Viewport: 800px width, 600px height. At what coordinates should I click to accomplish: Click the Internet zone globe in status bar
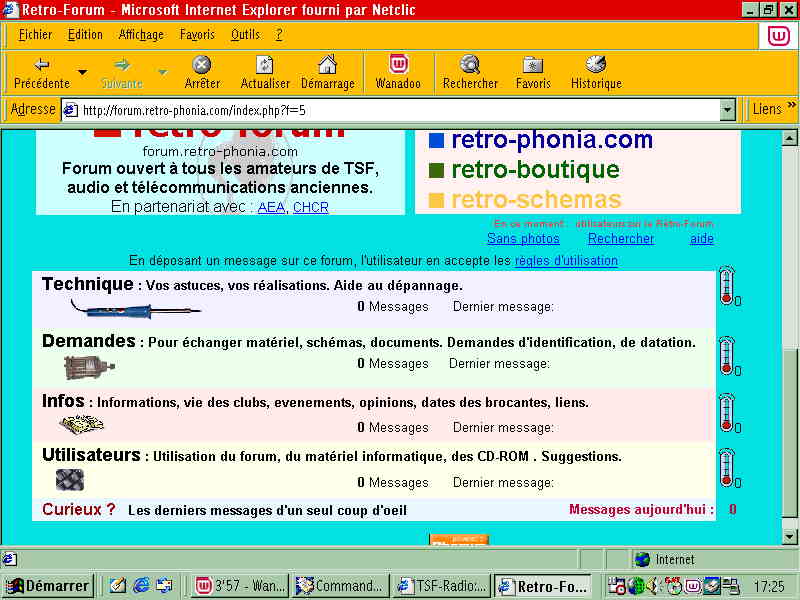coord(642,560)
